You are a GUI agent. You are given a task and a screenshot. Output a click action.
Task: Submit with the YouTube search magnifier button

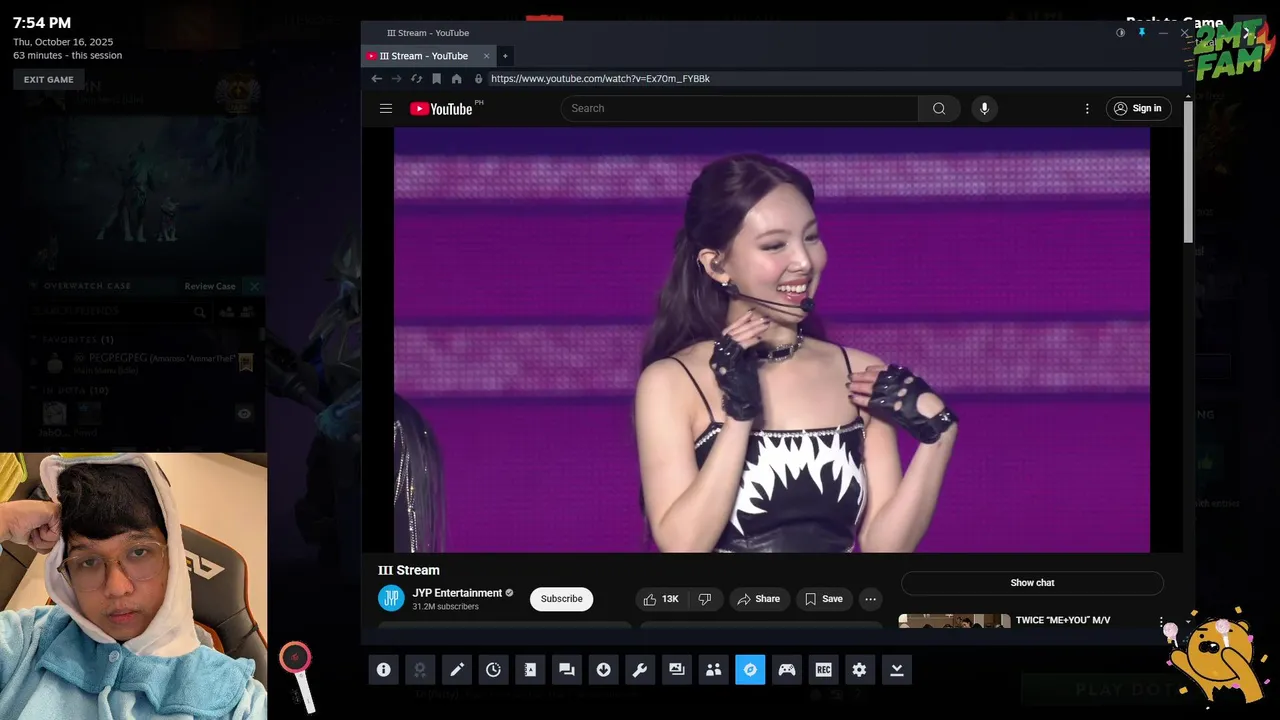939,108
